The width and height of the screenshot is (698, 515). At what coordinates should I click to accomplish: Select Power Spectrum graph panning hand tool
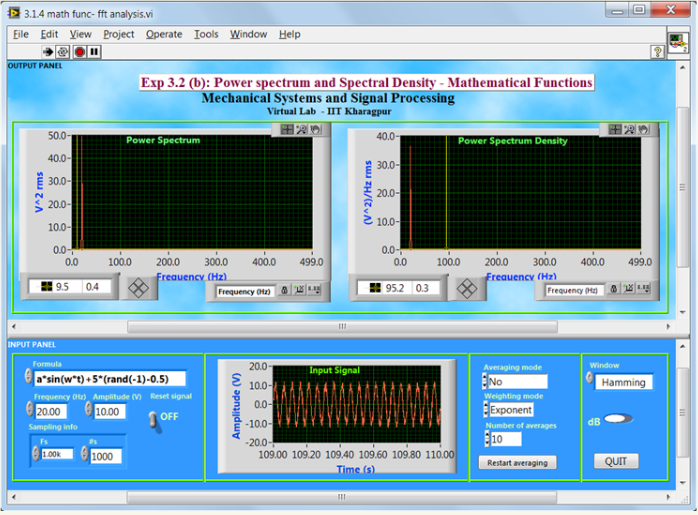pos(315,130)
